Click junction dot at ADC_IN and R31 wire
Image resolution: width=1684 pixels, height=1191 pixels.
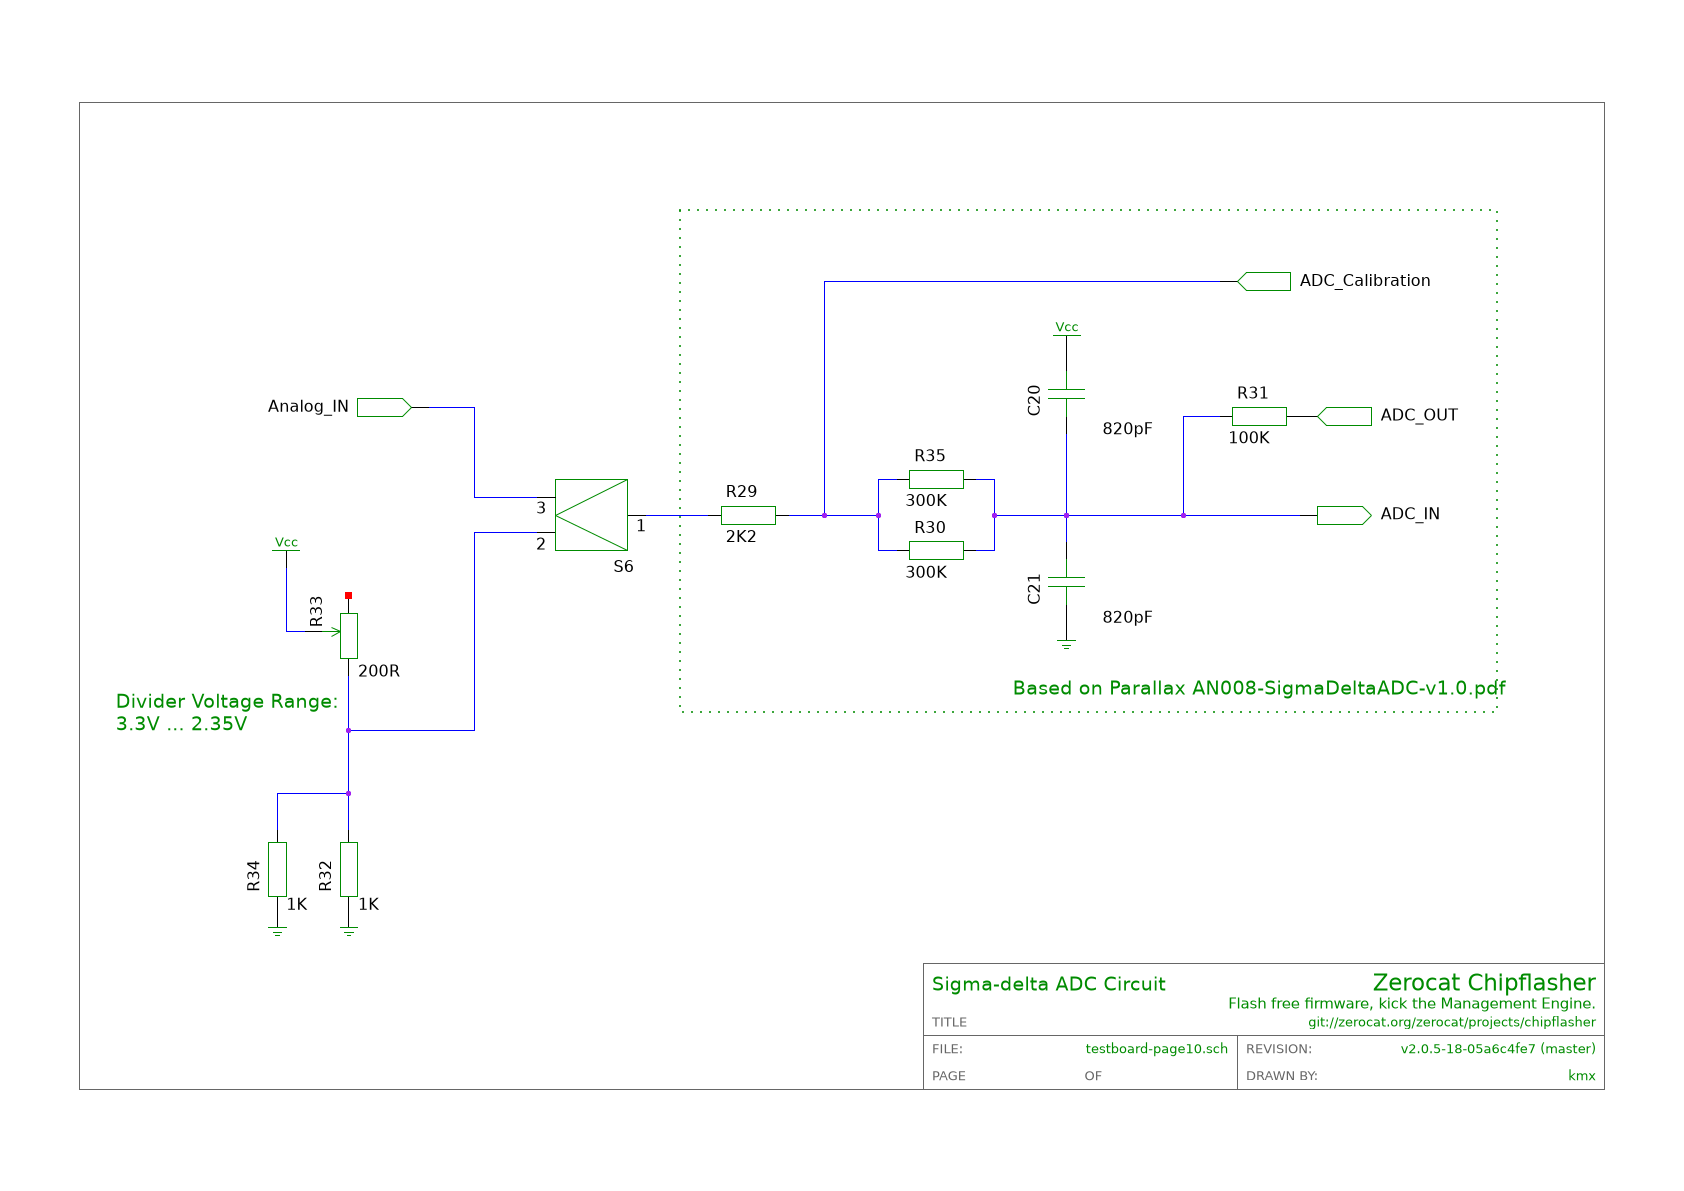point(1183,515)
